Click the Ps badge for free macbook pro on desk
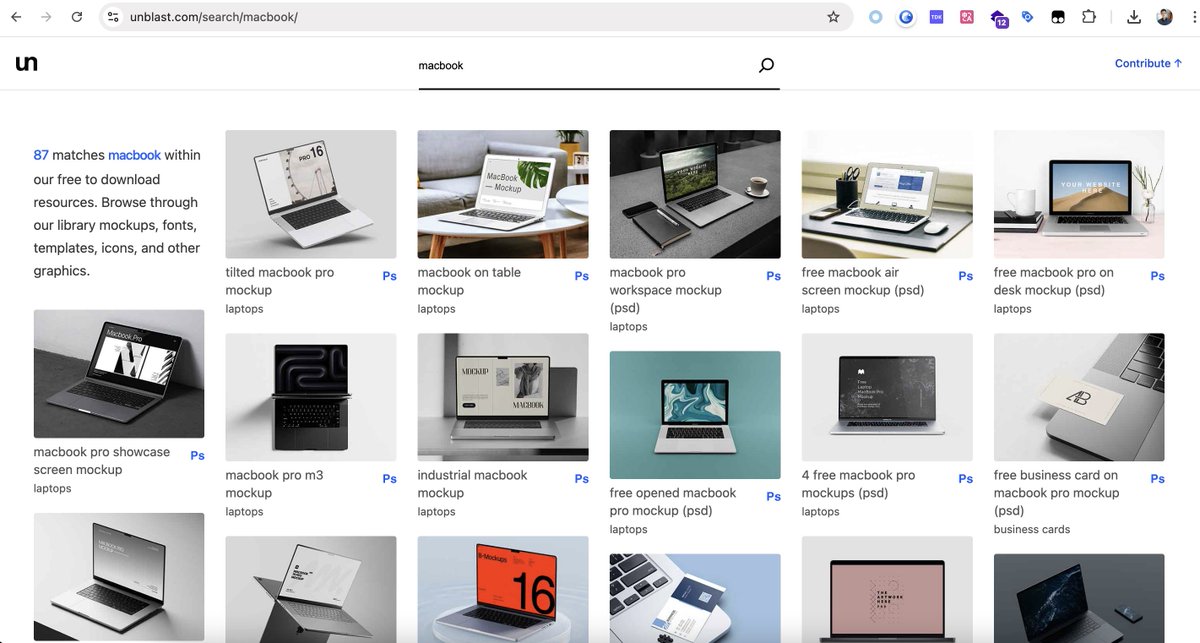 click(1157, 276)
